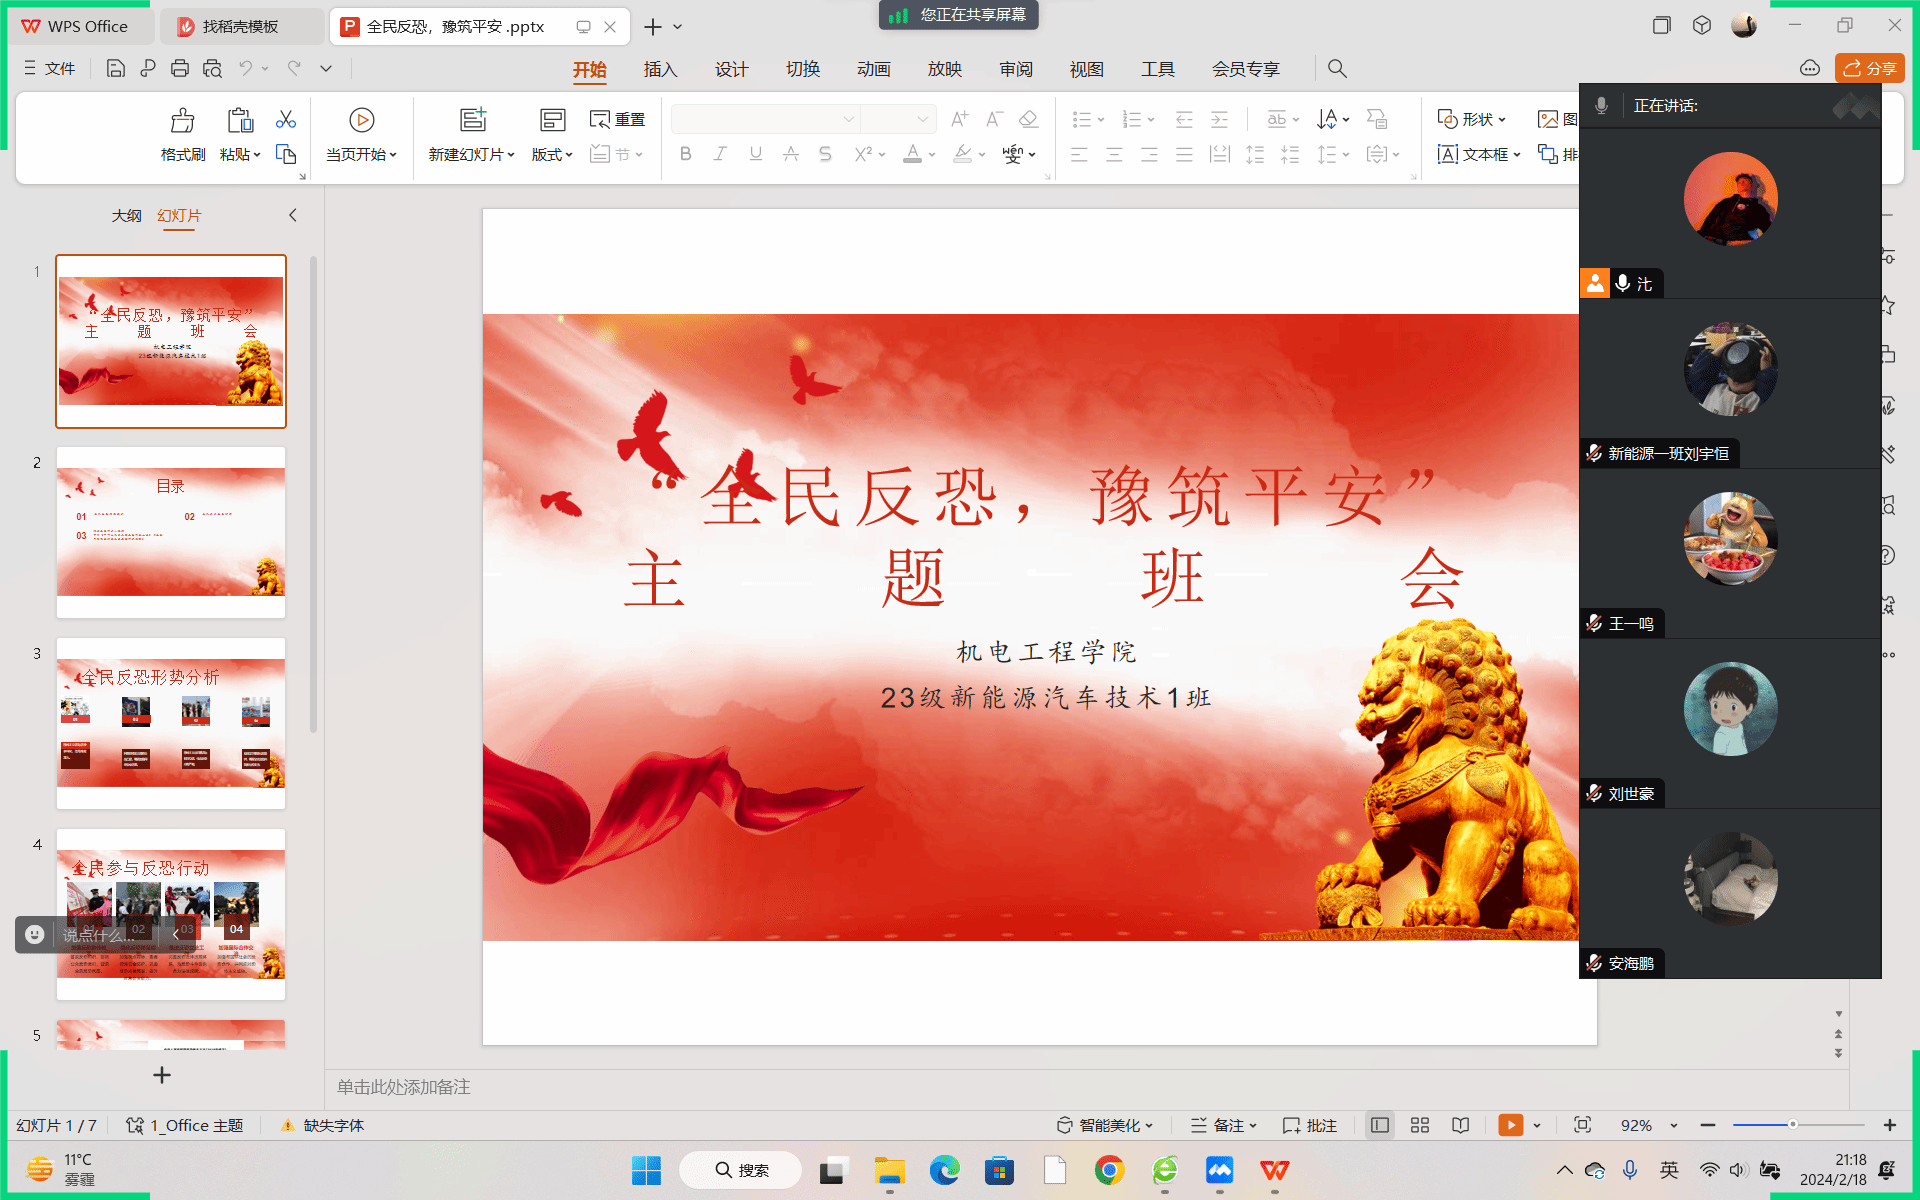The height and width of the screenshot is (1200, 1920).
Task: Start slideshow from current page icon
Action: coord(361,121)
